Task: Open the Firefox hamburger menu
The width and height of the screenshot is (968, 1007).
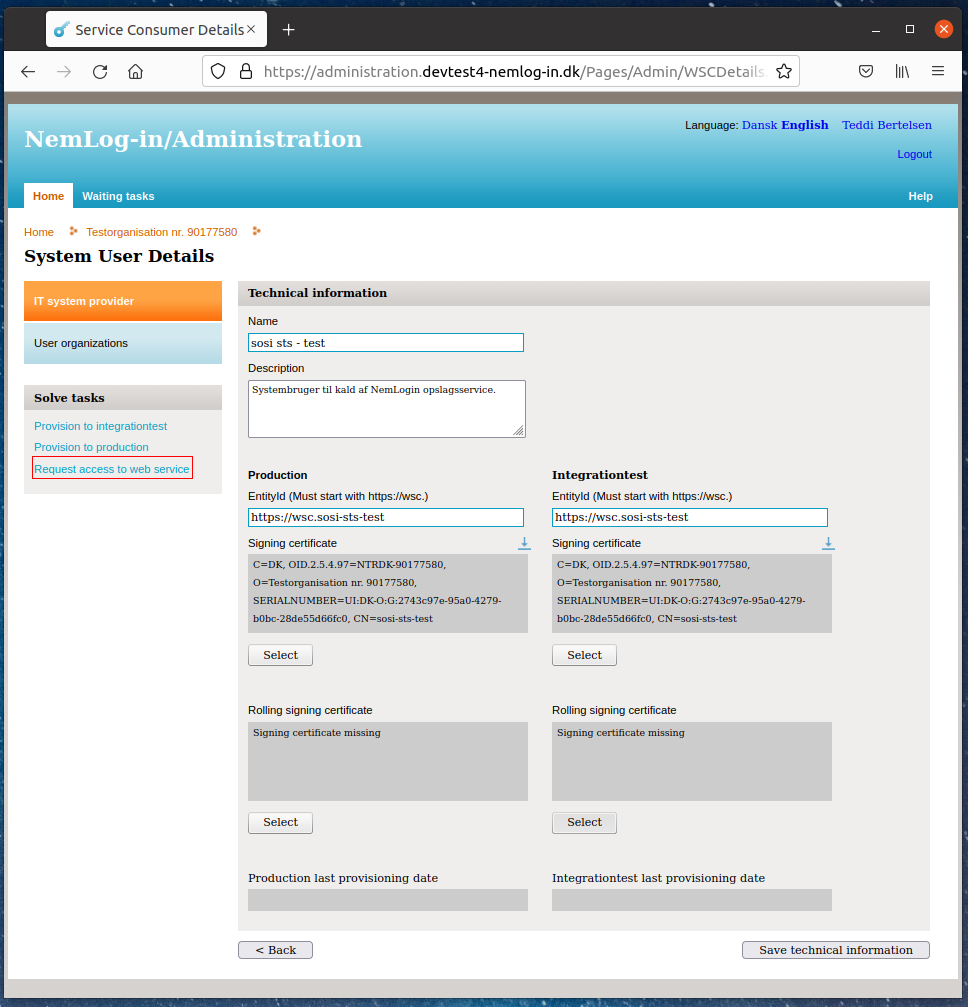Action: tap(938, 72)
